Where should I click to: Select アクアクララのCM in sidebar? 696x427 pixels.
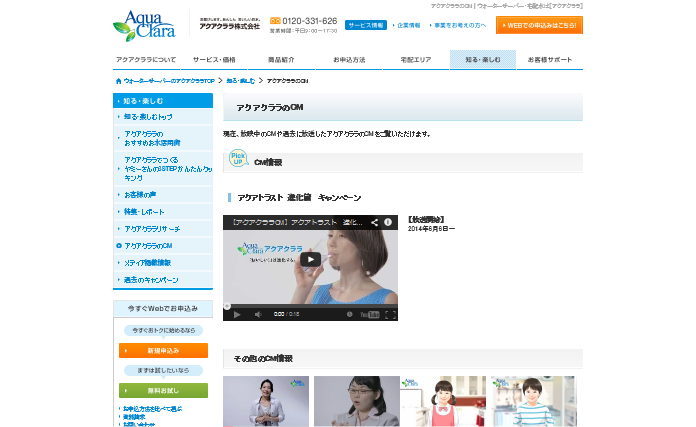163,245
